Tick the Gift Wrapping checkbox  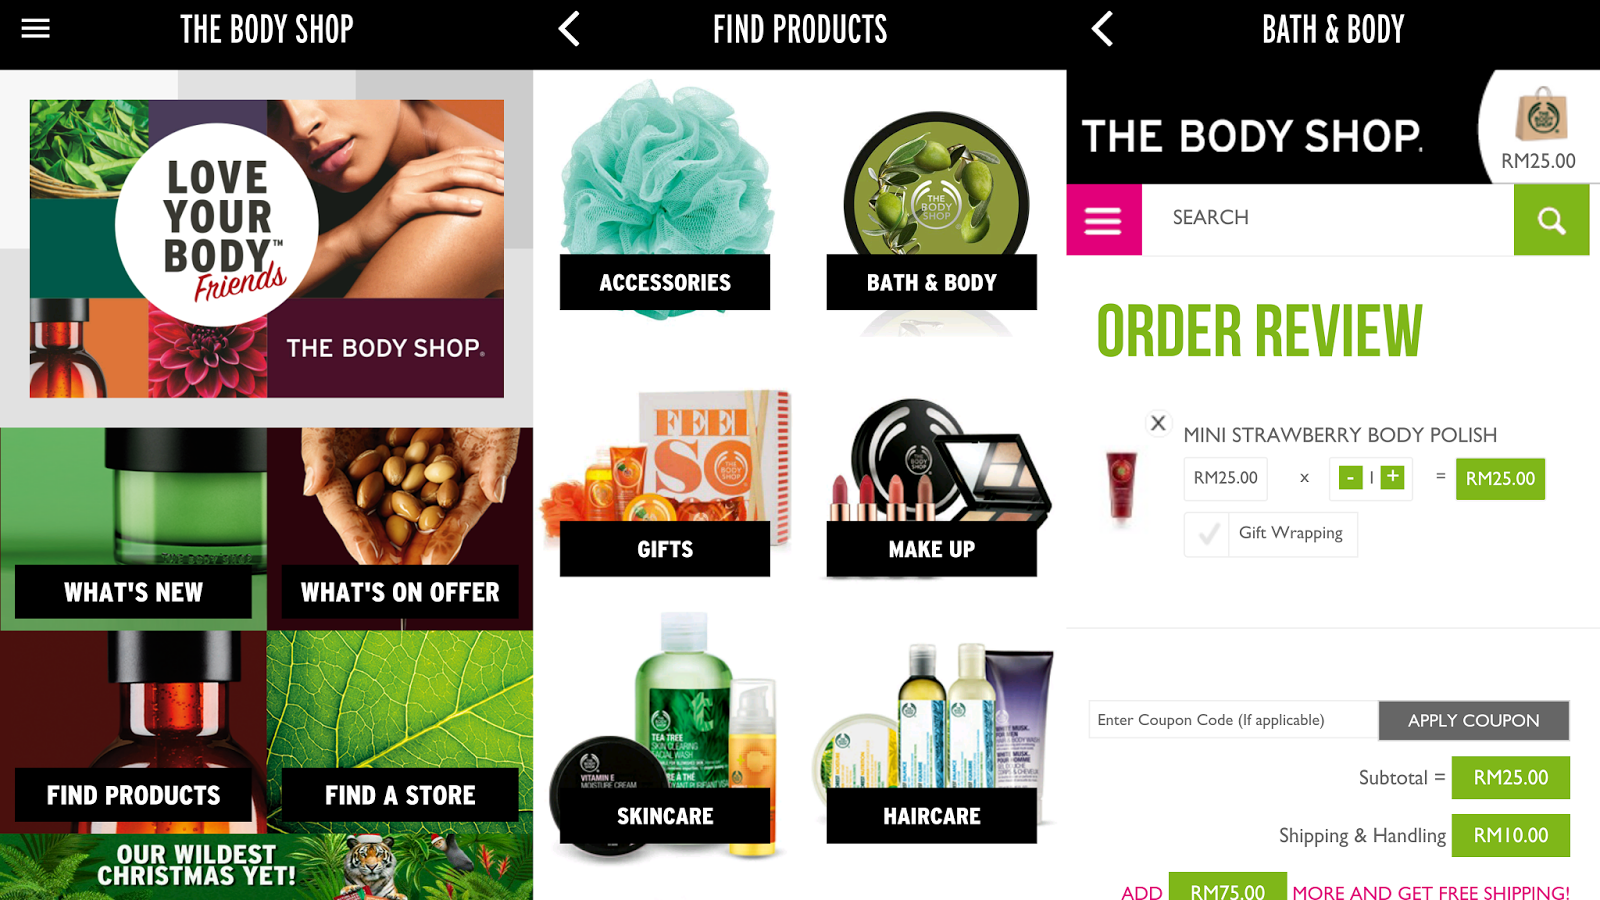click(x=1208, y=535)
